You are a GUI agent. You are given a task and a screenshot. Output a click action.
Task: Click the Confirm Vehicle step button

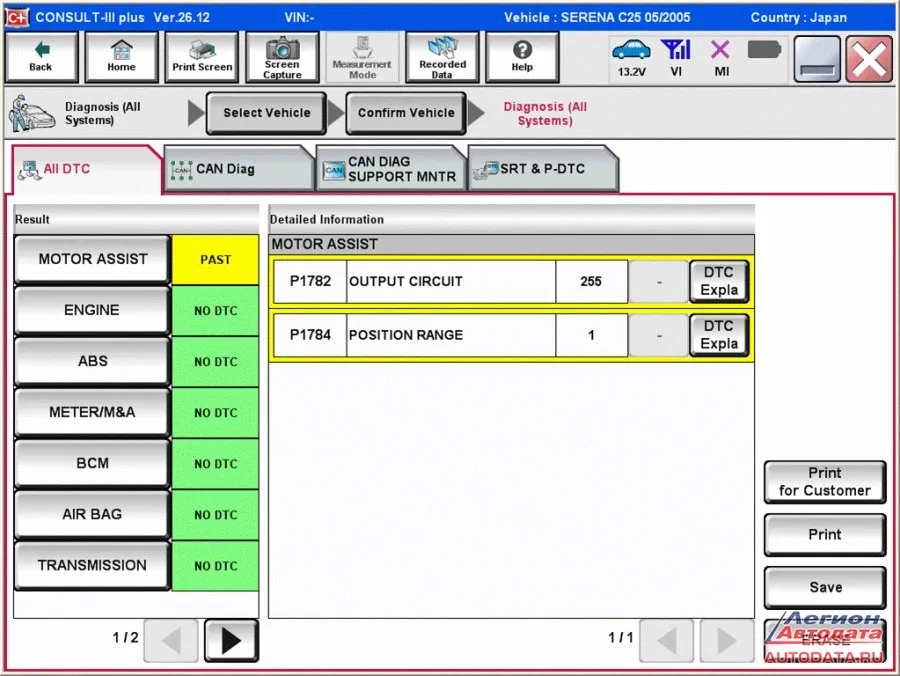point(406,113)
